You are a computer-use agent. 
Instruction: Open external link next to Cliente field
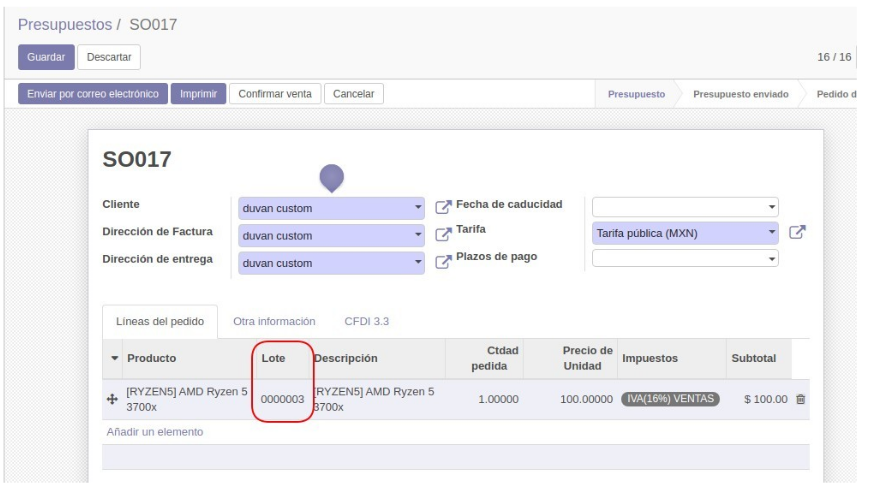444,208
